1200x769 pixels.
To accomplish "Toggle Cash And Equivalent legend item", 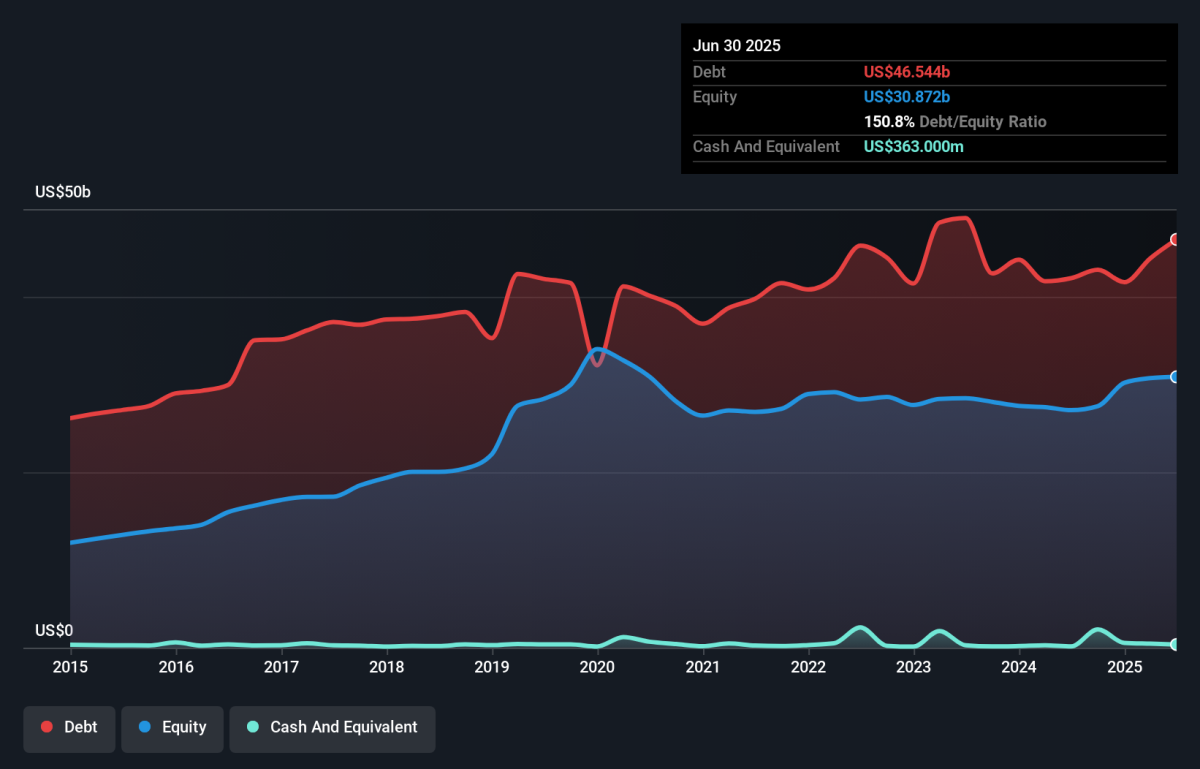I will tap(332, 727).
